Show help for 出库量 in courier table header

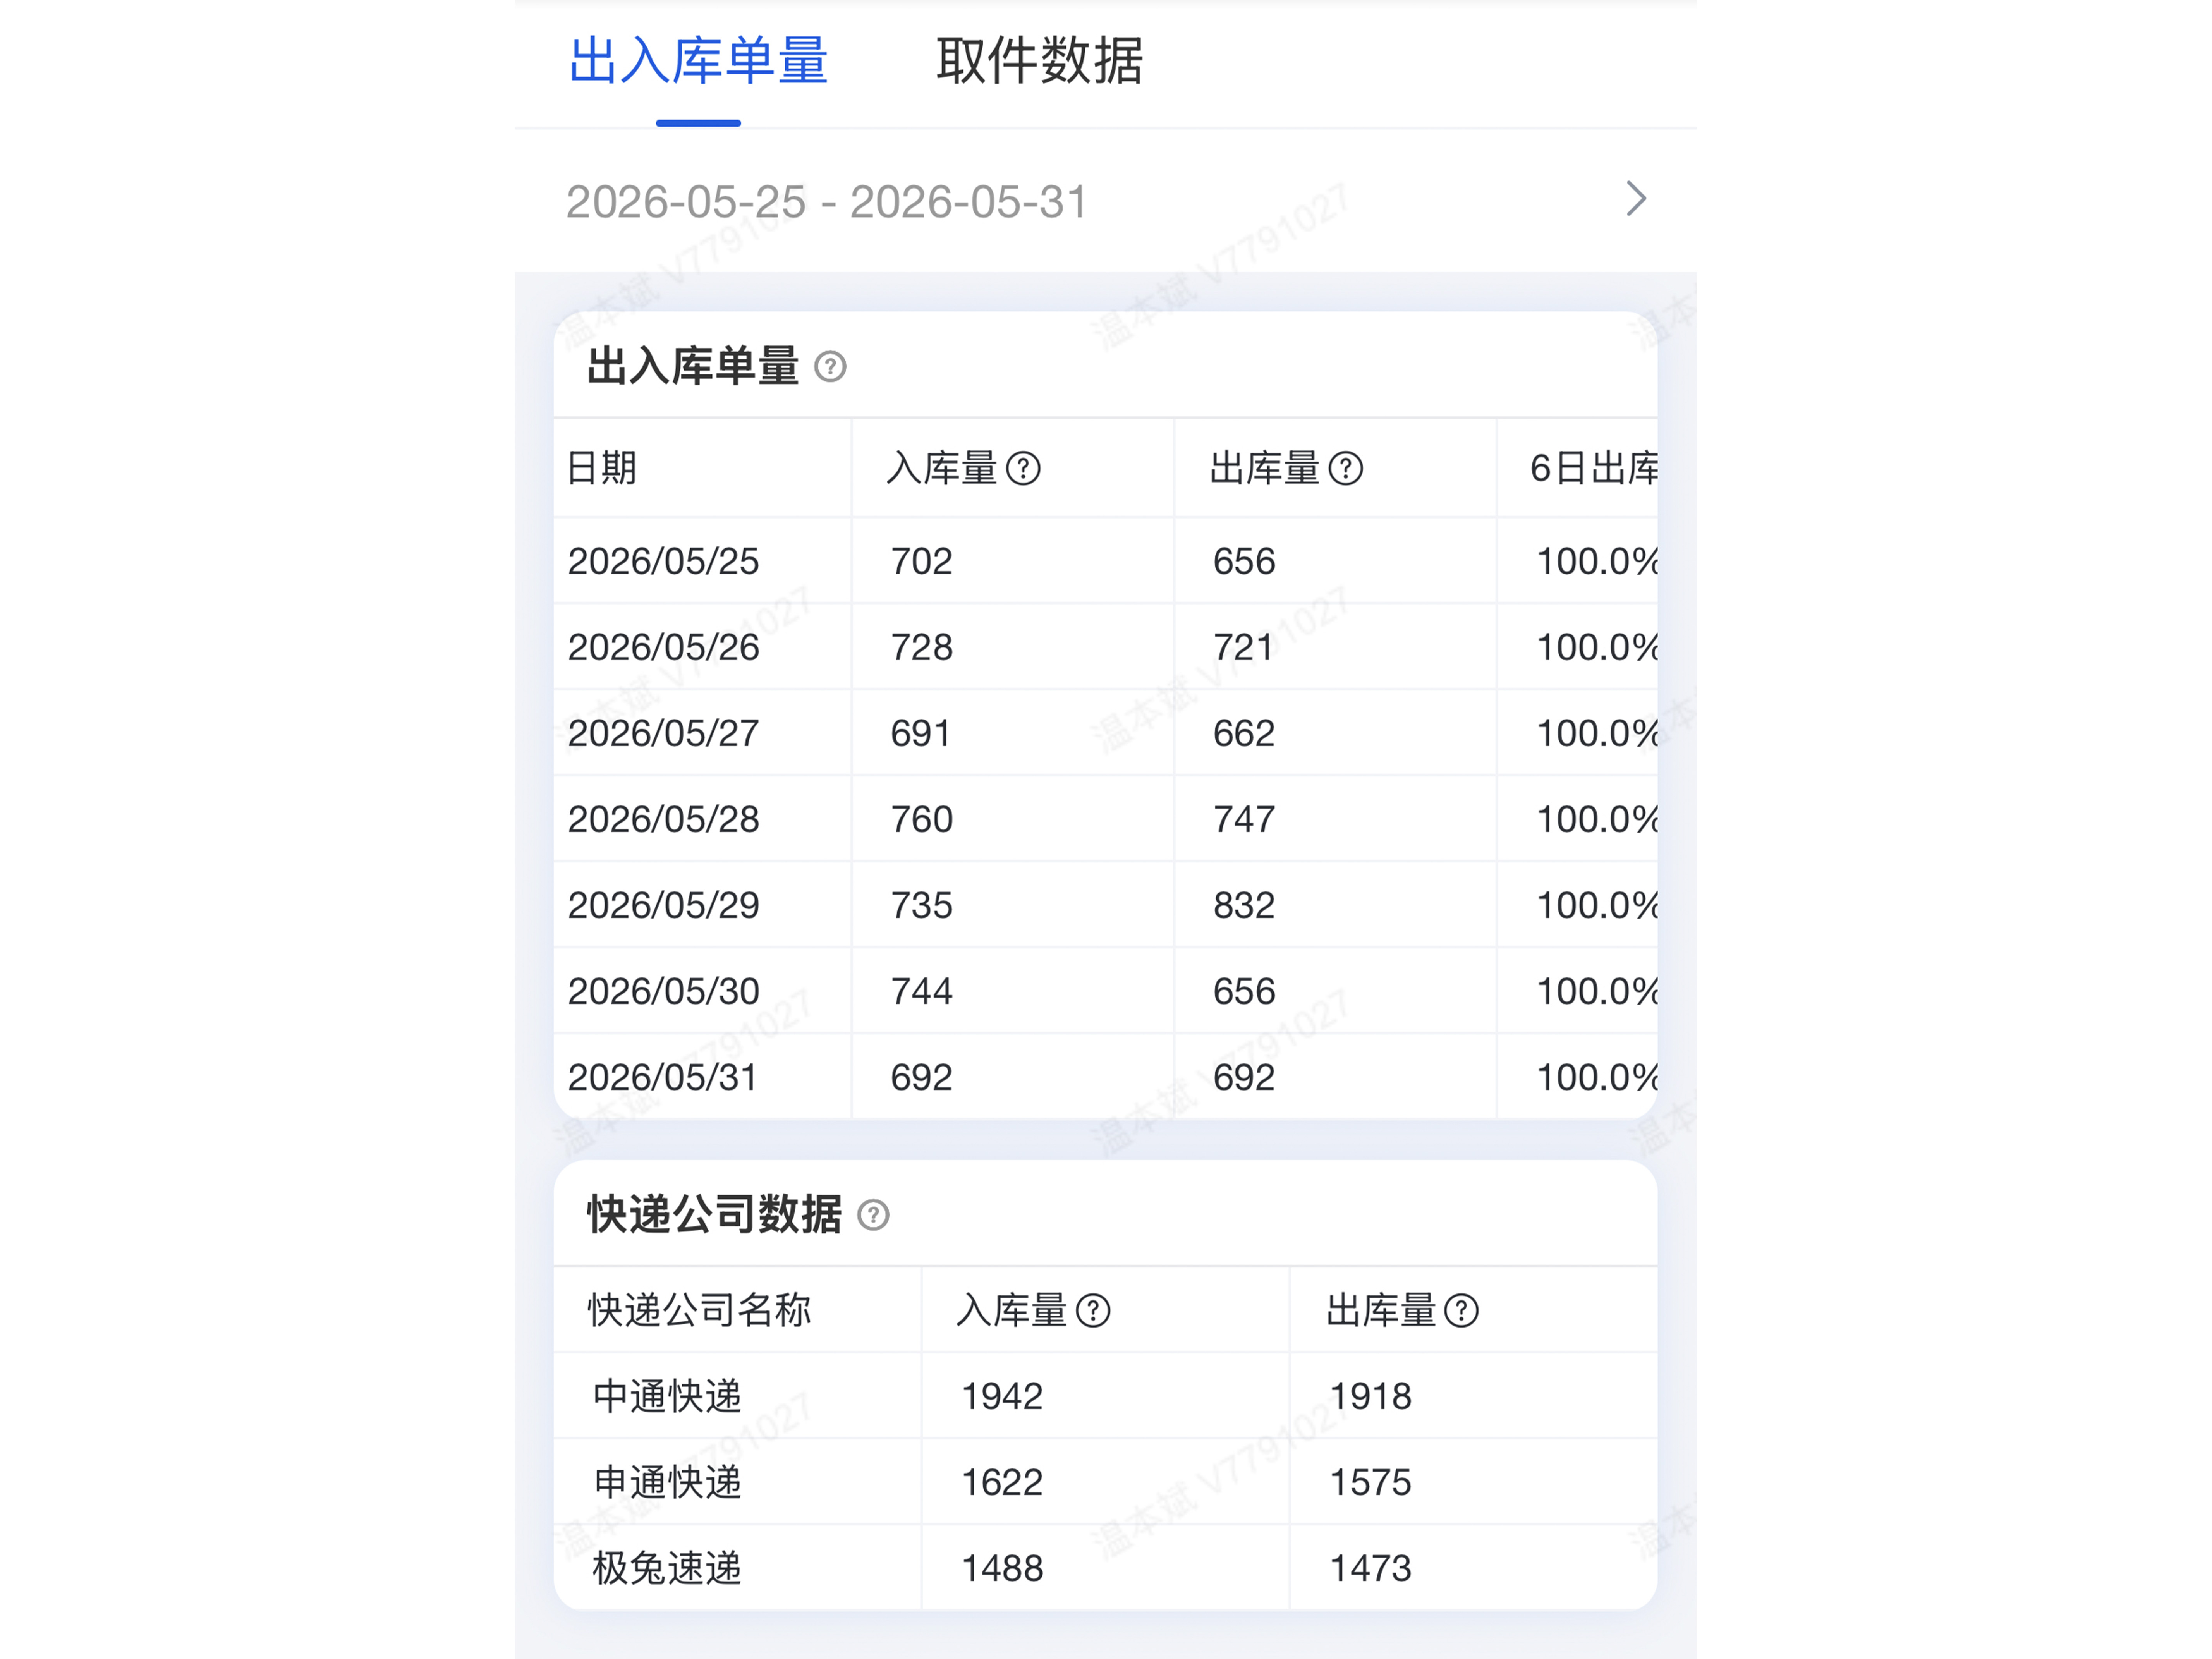coord(1461,1310)
